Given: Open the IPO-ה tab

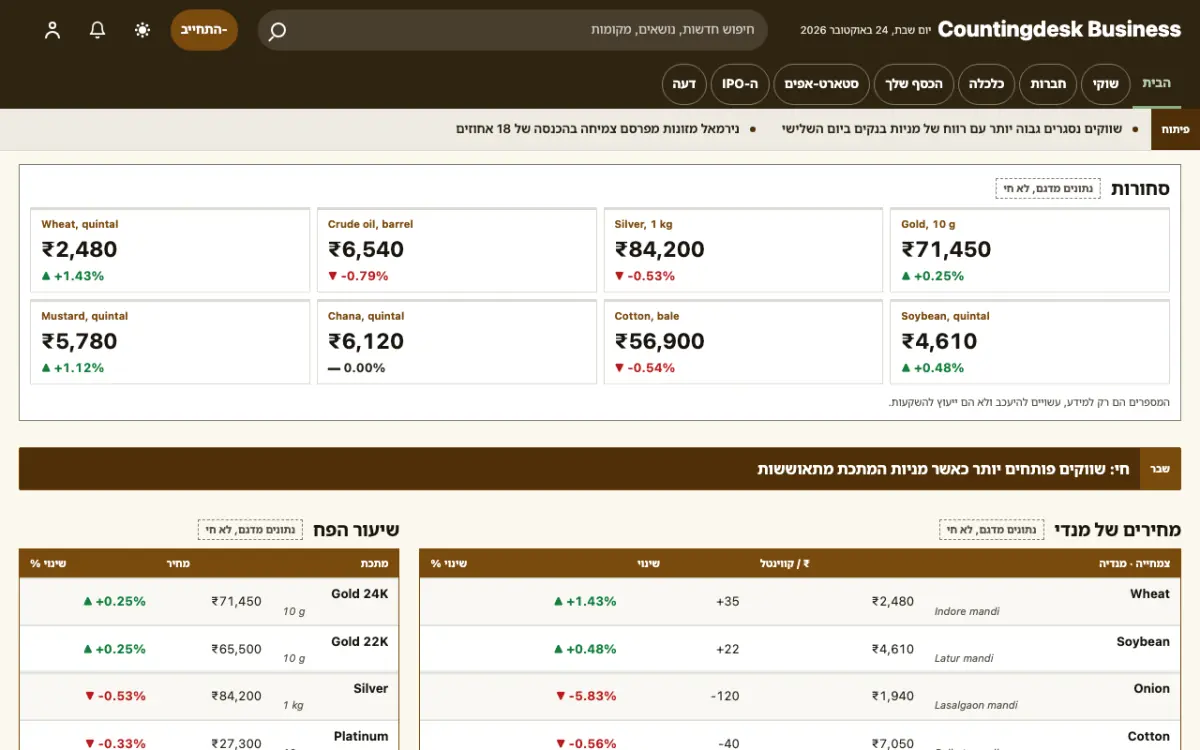Looking at the screenshot, I should tap(741, 84).
